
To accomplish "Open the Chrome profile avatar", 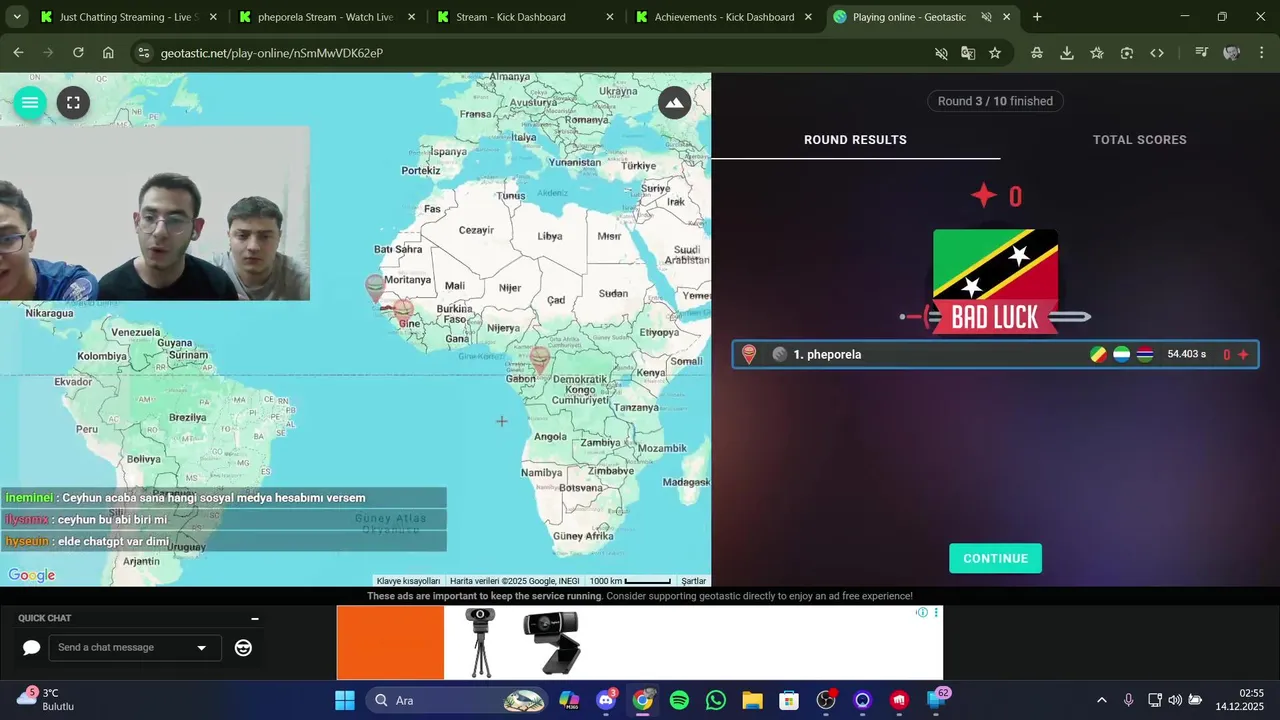I will 1231,53.
